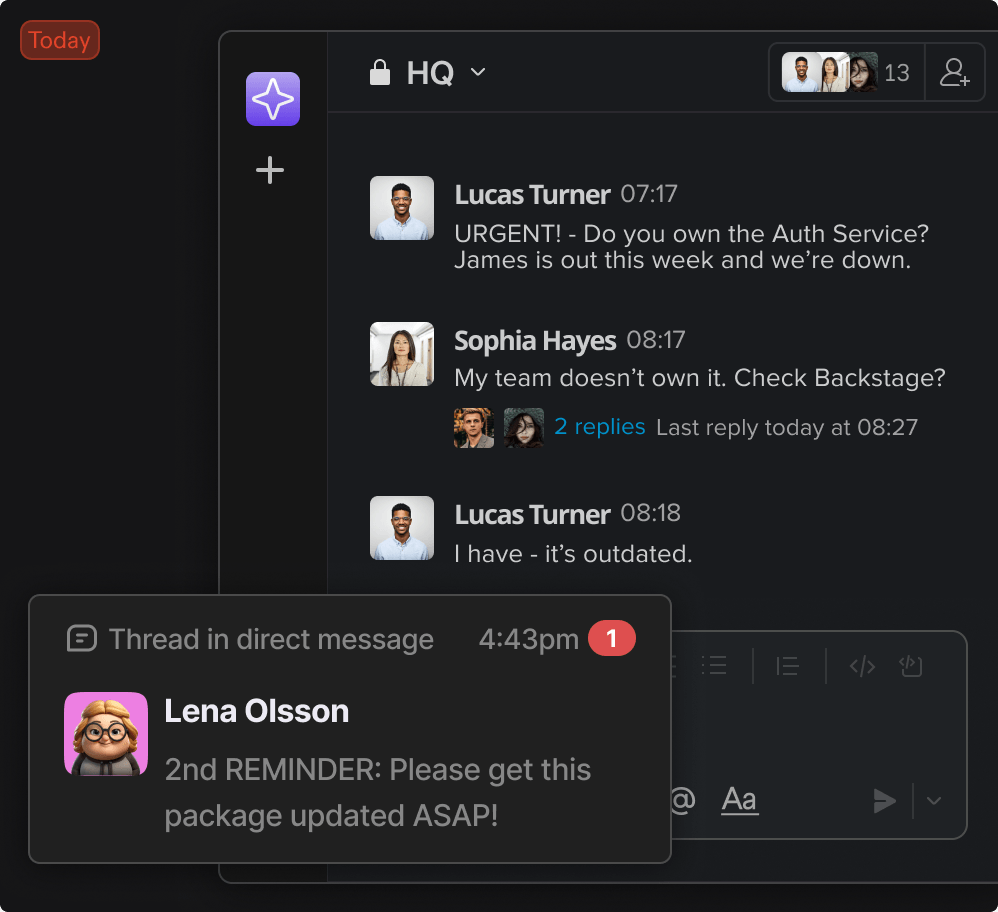
Task: Open Lena Olsson's avatar in notification
Action: click(106, 734)
